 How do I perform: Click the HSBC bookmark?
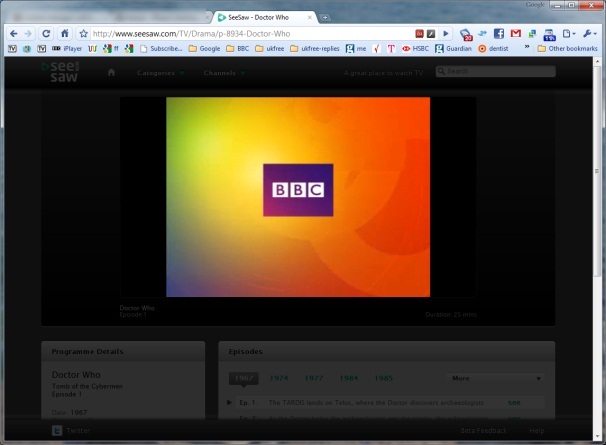[x=415, y=49]
